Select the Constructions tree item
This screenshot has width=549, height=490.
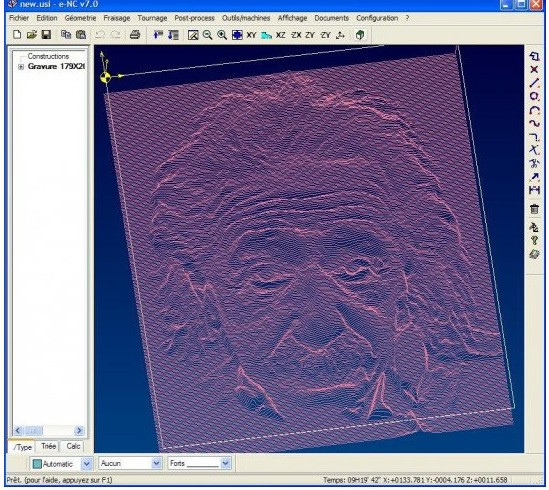(x=48, y=56)
